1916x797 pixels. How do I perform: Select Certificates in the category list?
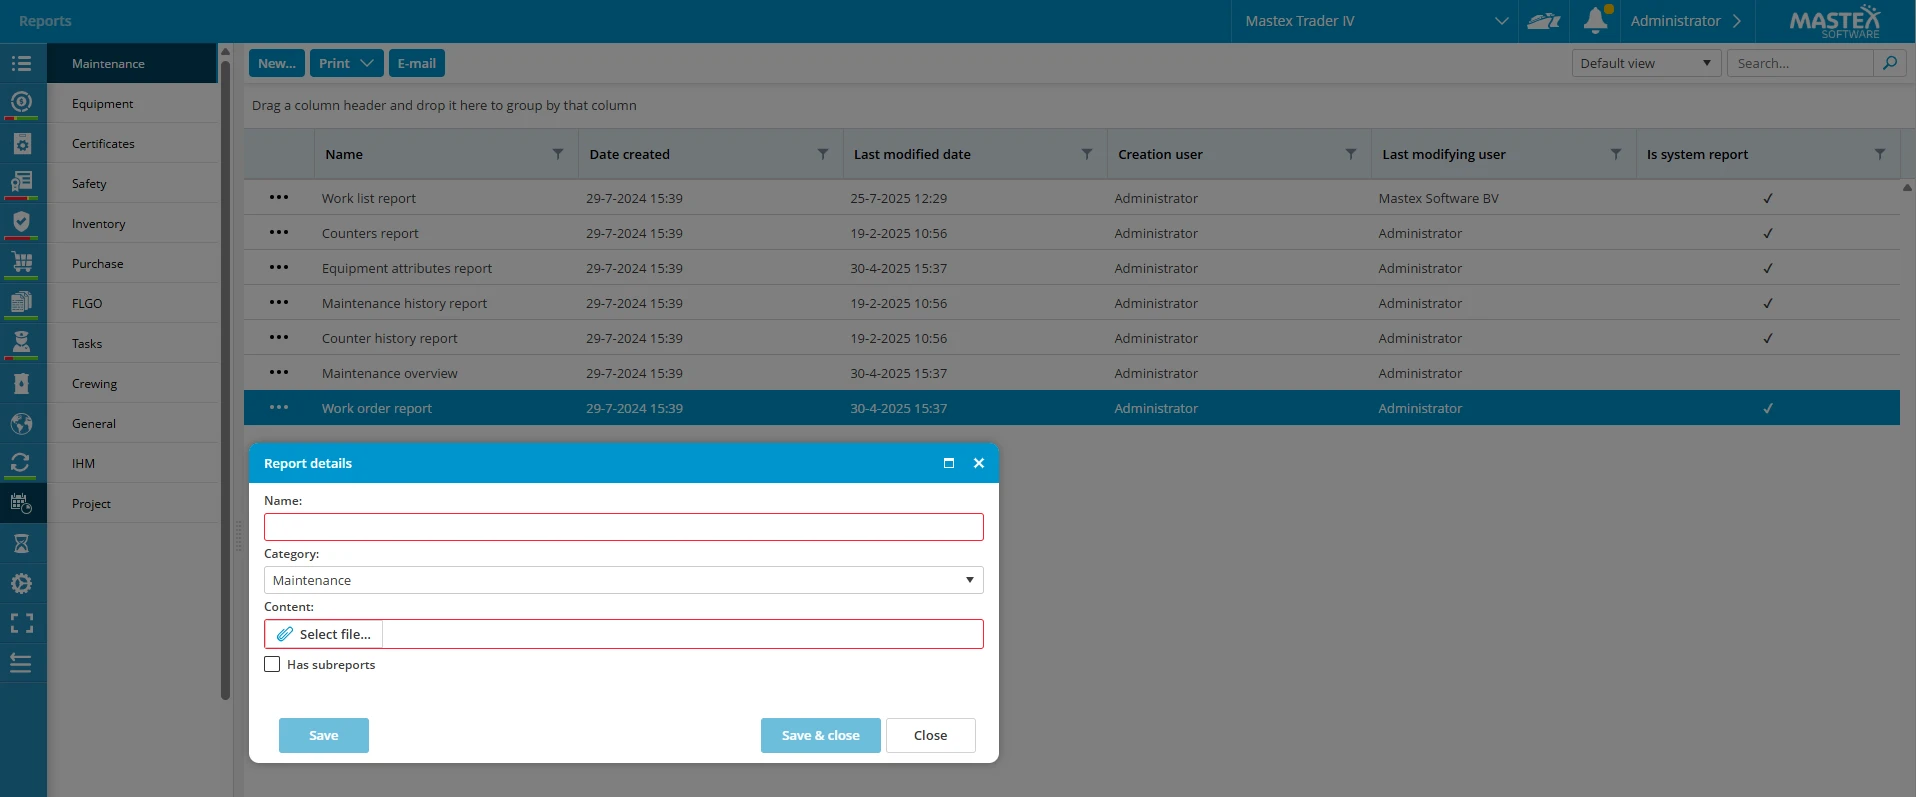103,143
